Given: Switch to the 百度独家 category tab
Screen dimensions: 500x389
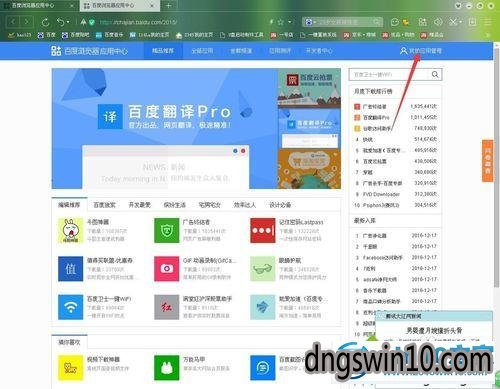Looking at the screenshot, I should coord(104,205).
